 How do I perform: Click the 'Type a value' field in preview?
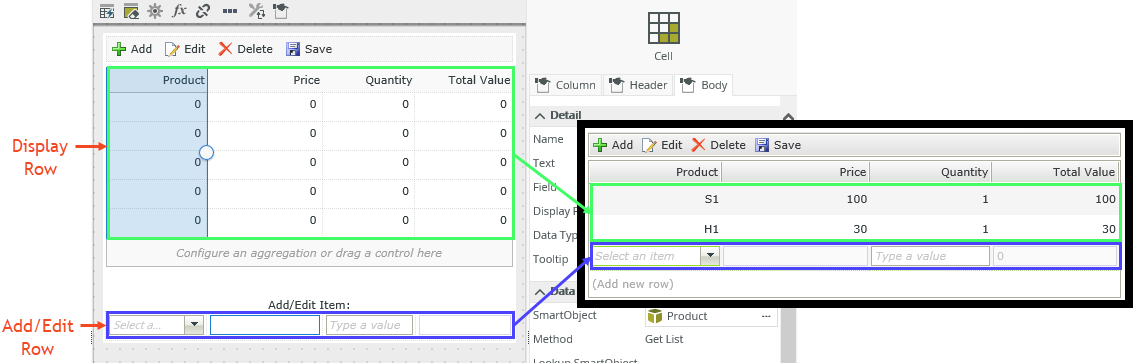pos(930,255)
